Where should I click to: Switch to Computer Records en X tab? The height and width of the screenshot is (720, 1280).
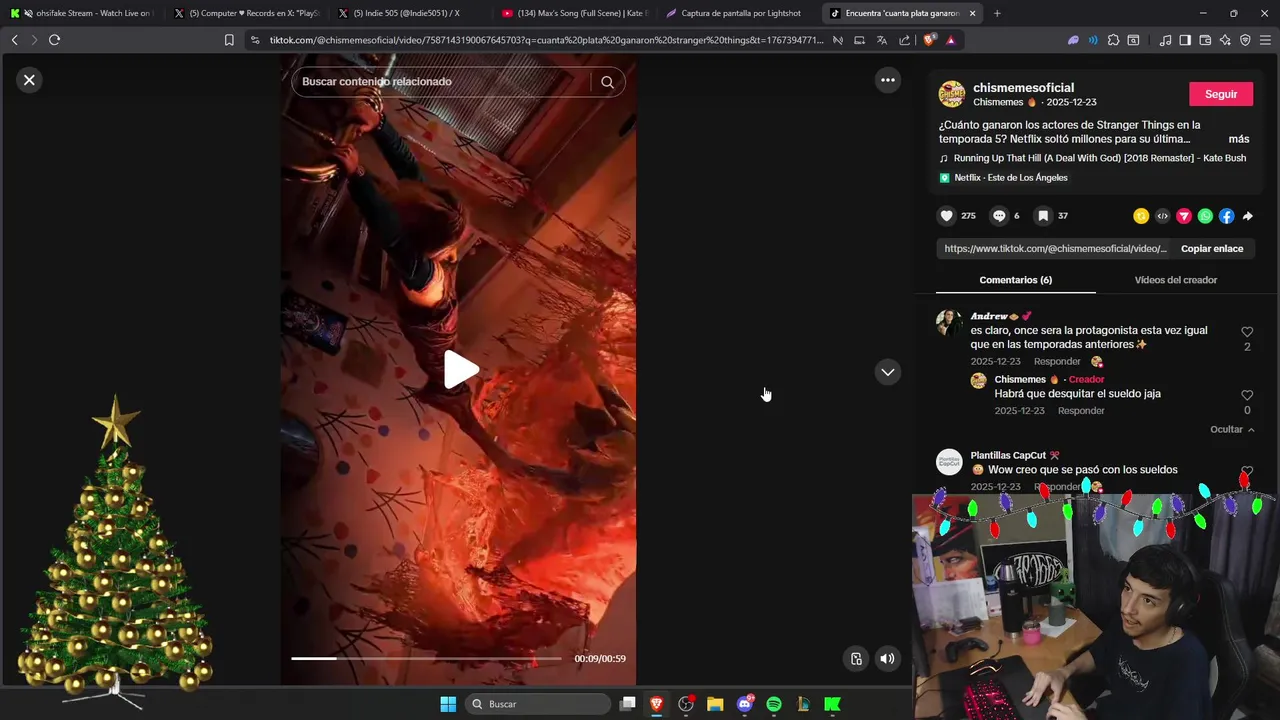click(247, 13)
